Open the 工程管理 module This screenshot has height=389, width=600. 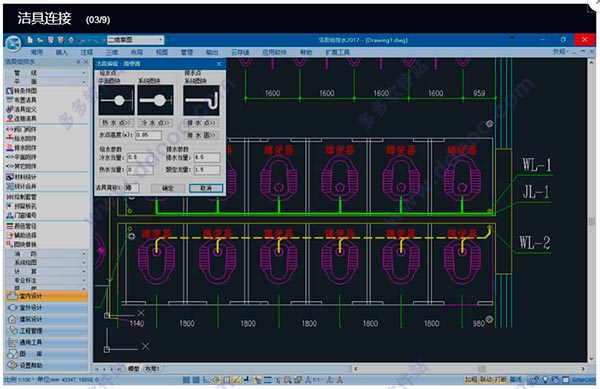[x=47, y=330]
